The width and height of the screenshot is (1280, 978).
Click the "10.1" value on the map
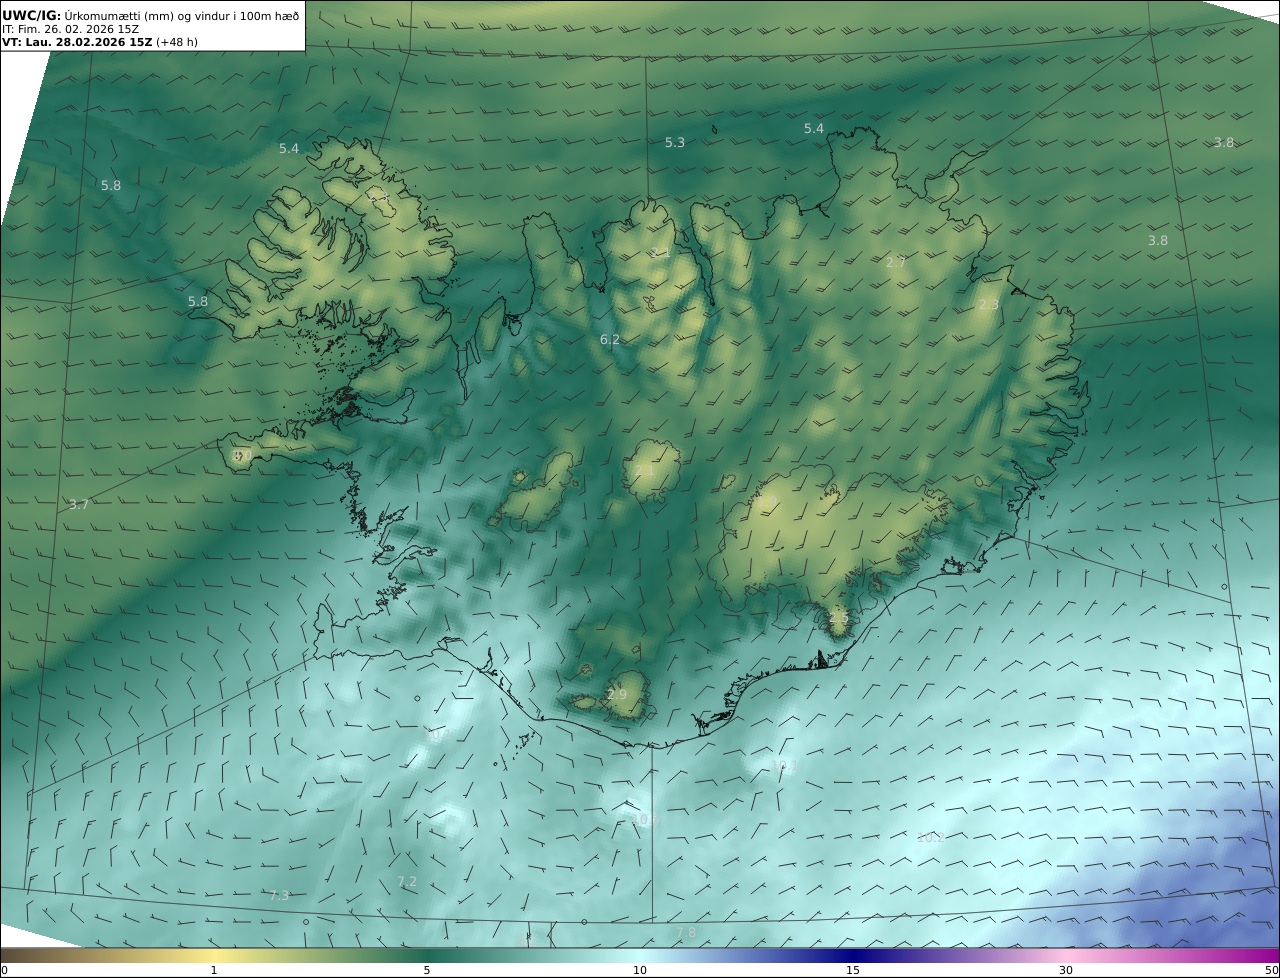tap(783, 766)
